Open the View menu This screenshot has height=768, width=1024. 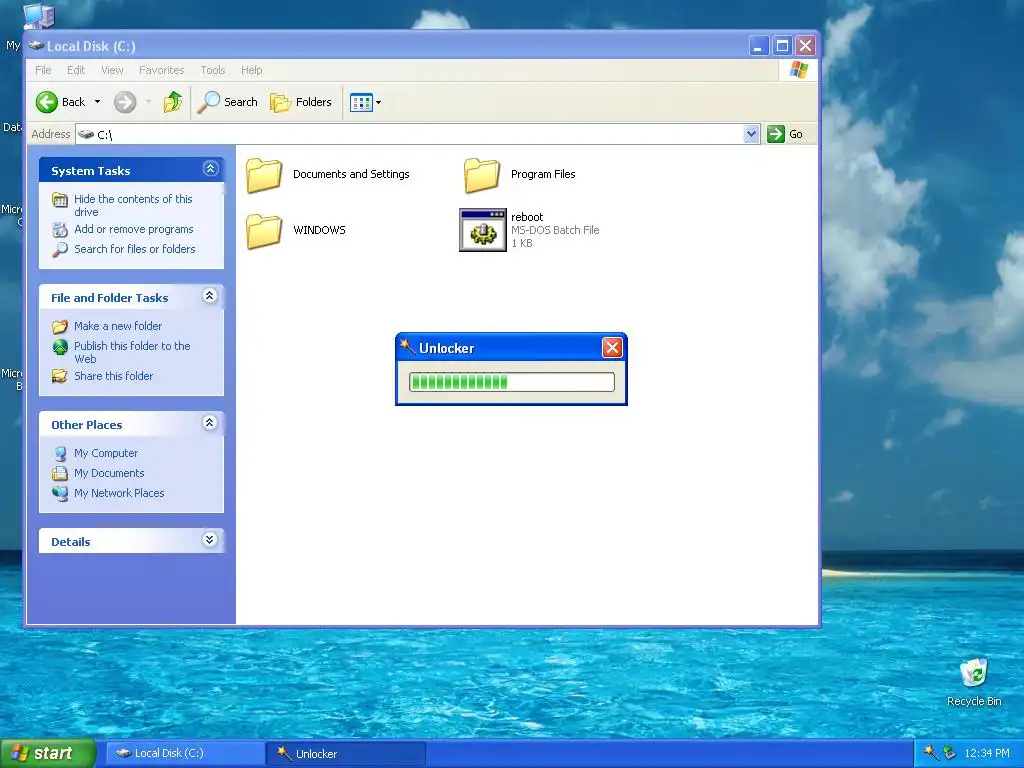112,70
